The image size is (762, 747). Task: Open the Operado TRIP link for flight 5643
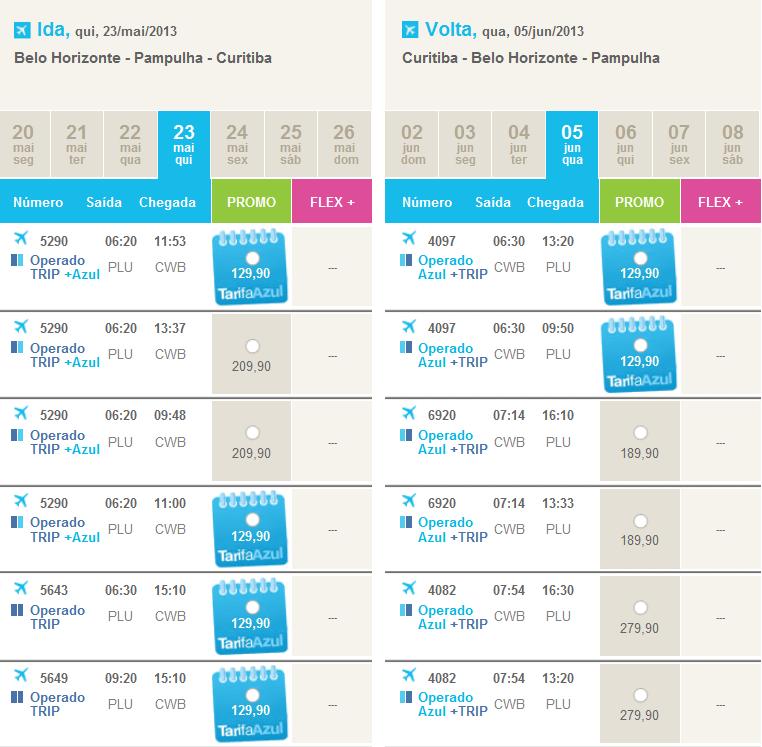[45, 616]
